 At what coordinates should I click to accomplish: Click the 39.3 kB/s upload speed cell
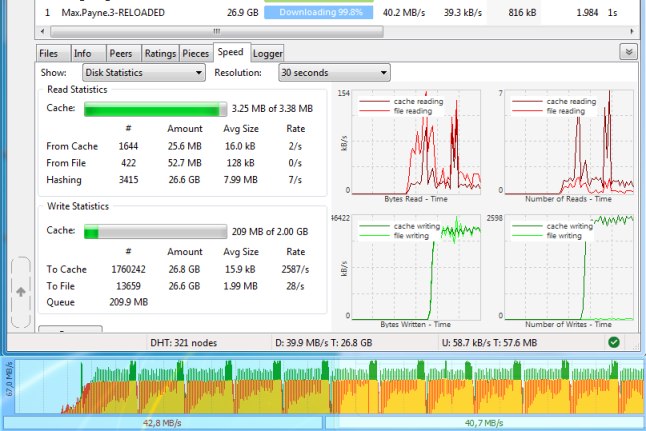click(x=463, y=13)
